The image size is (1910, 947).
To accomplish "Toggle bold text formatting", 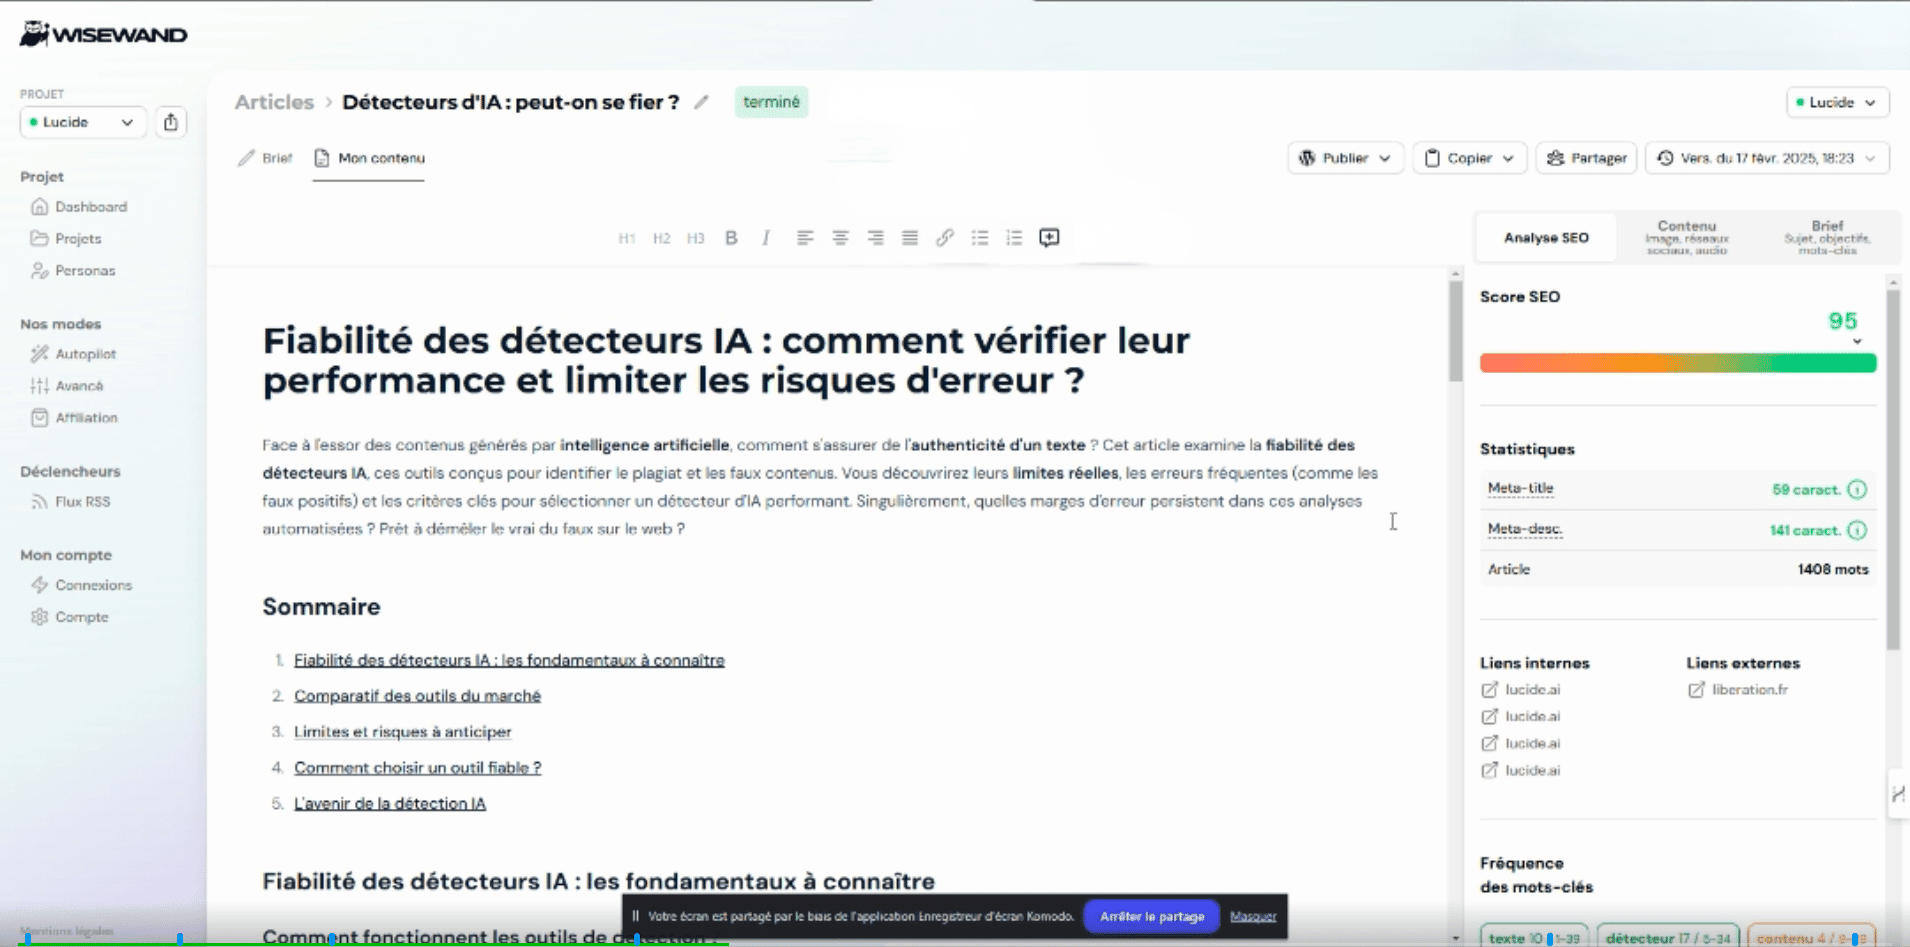I will pos(731,237).
